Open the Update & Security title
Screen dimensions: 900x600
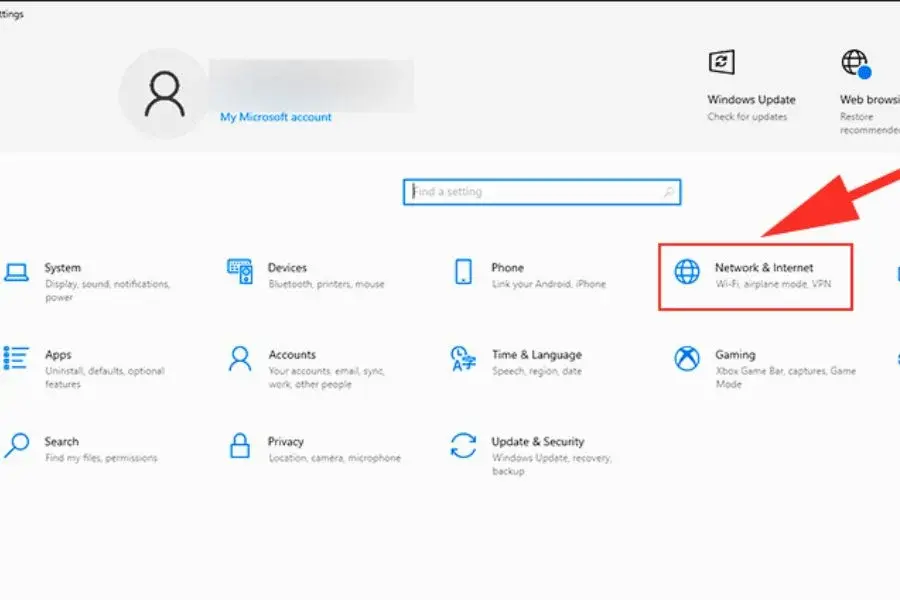[x=538, y=442]
